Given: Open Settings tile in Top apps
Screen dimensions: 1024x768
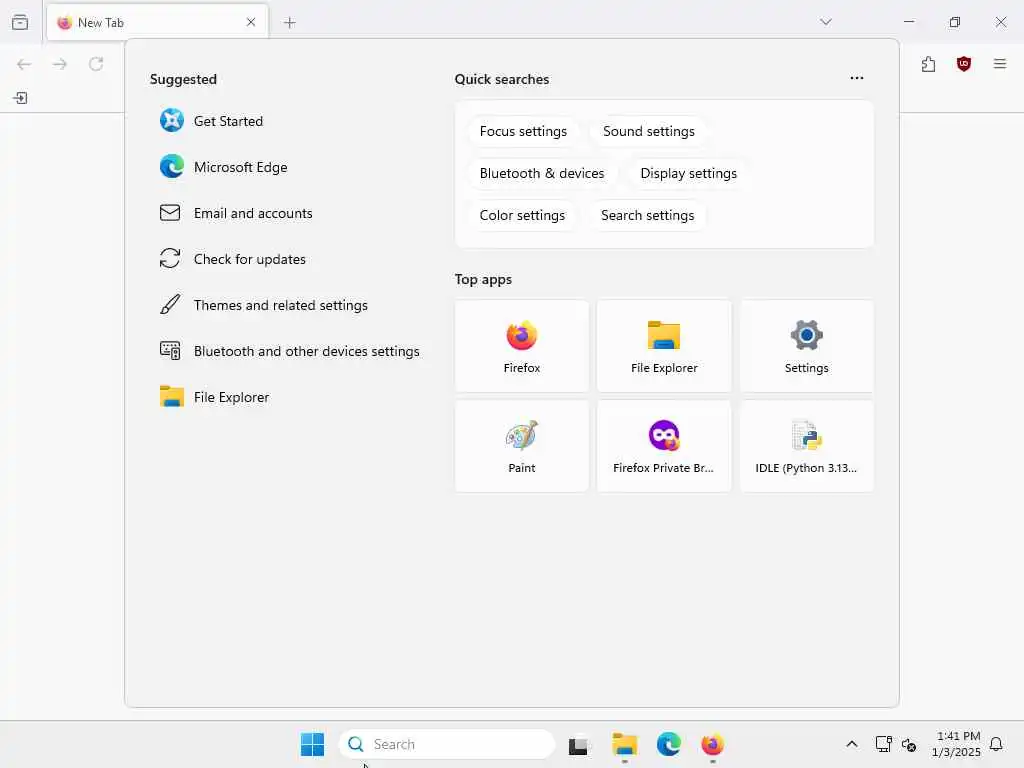Looking at the screenshot, I should [807, 347].
